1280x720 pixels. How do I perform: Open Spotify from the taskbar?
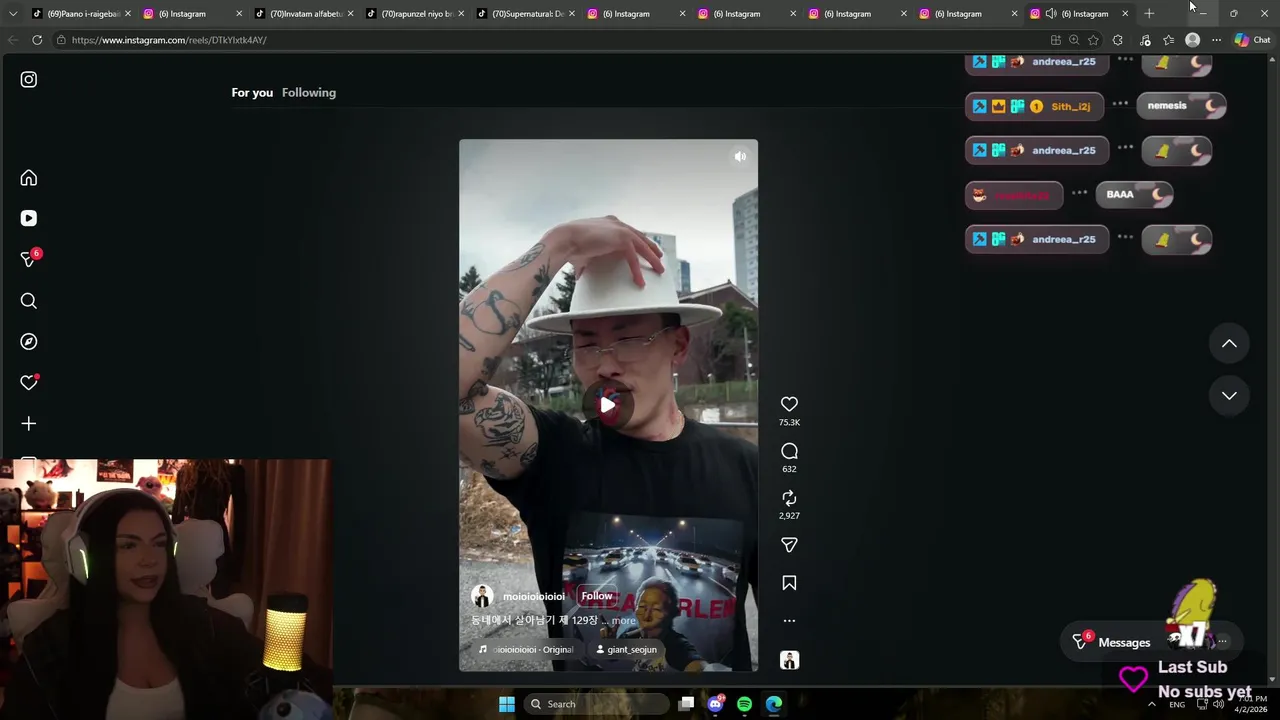(744, 704)
